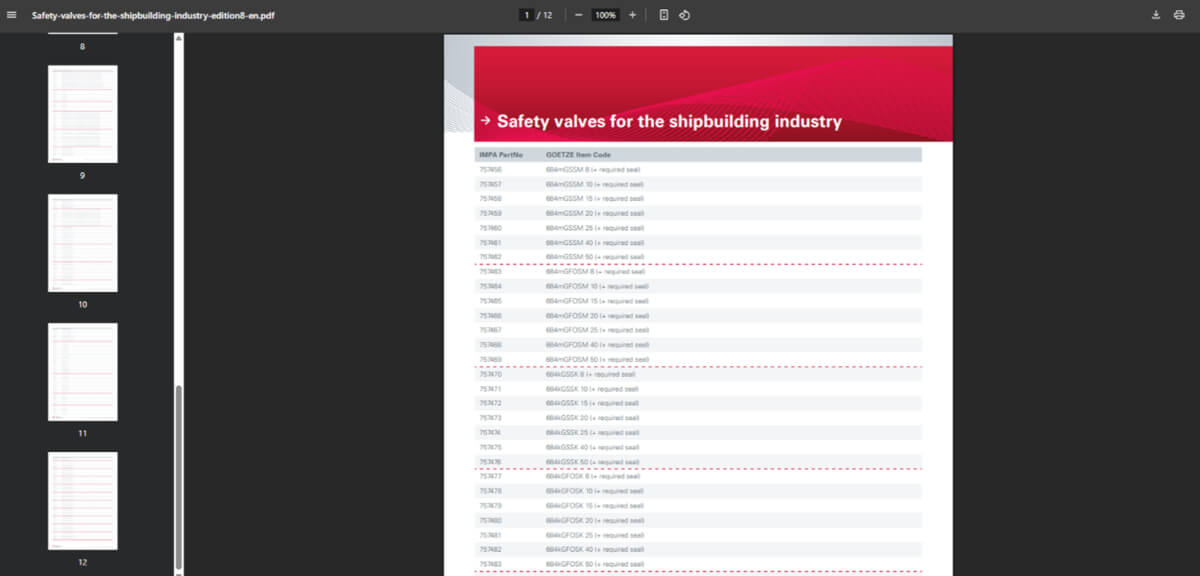Screen dimensions: 1200x576
Task: Click the thumbnail sidebar scrollbar handle
Action: pos(179,472)
